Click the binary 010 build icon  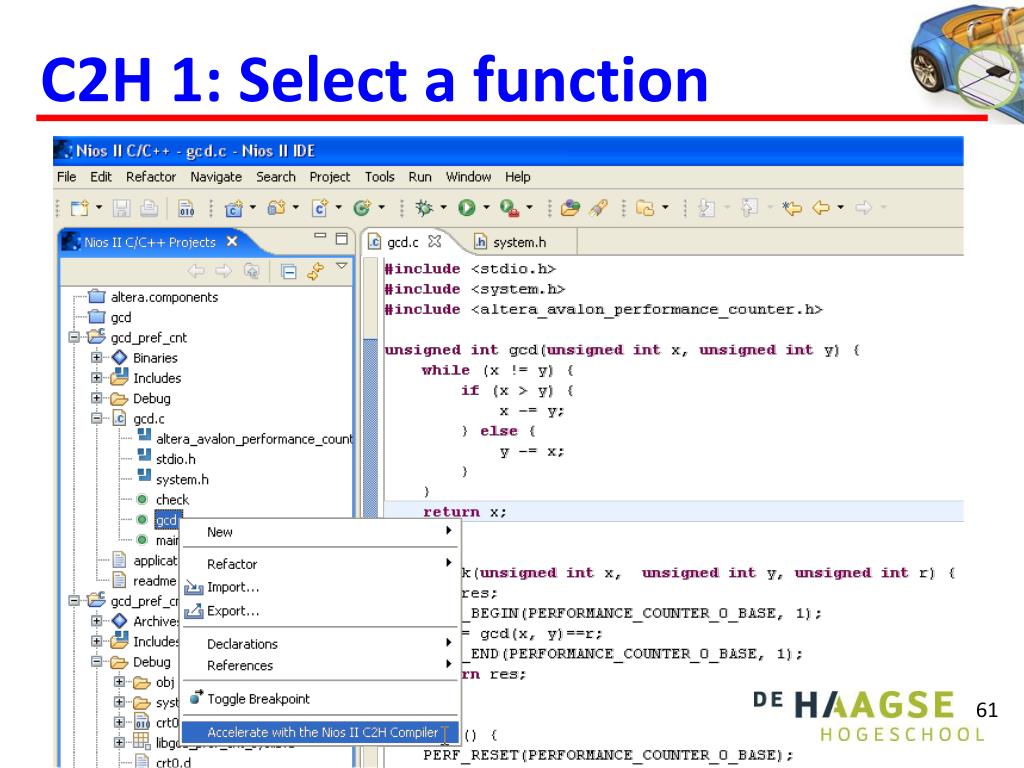186,208
